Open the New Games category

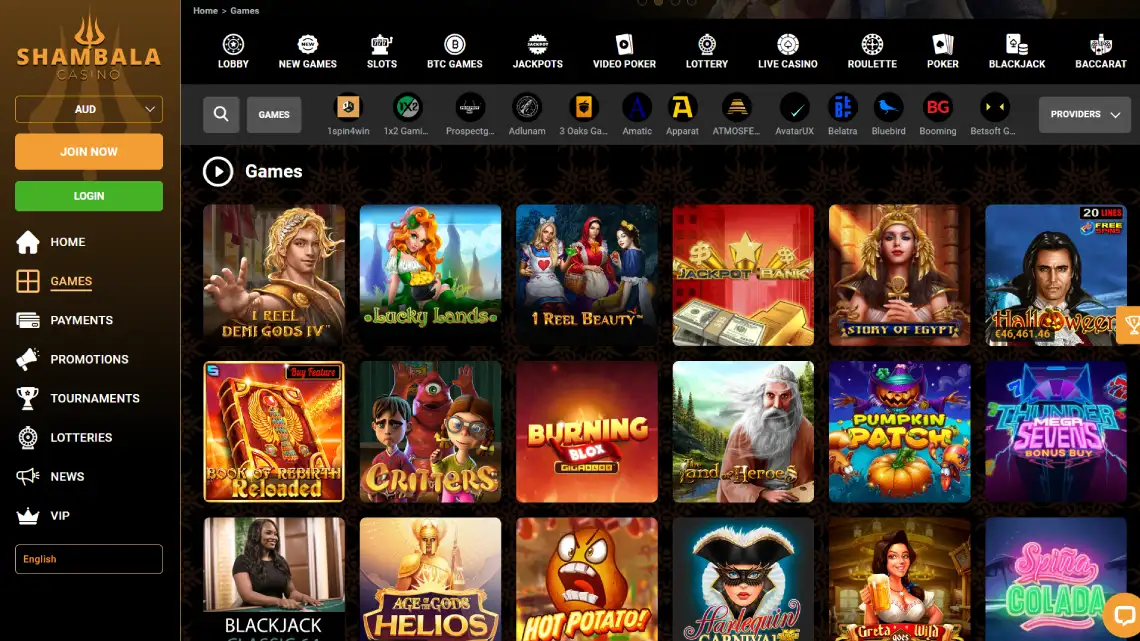point(308,51)
